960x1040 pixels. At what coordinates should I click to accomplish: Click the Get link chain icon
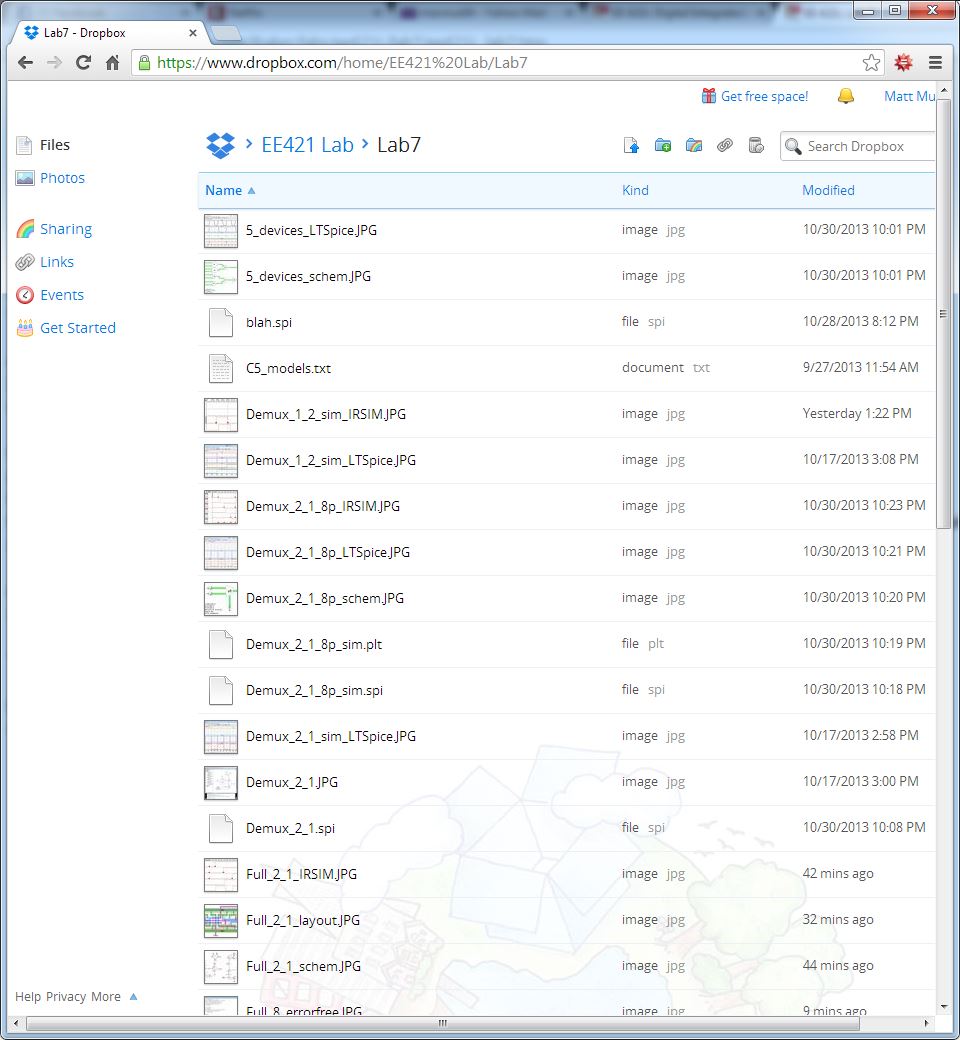pos(725,145)
